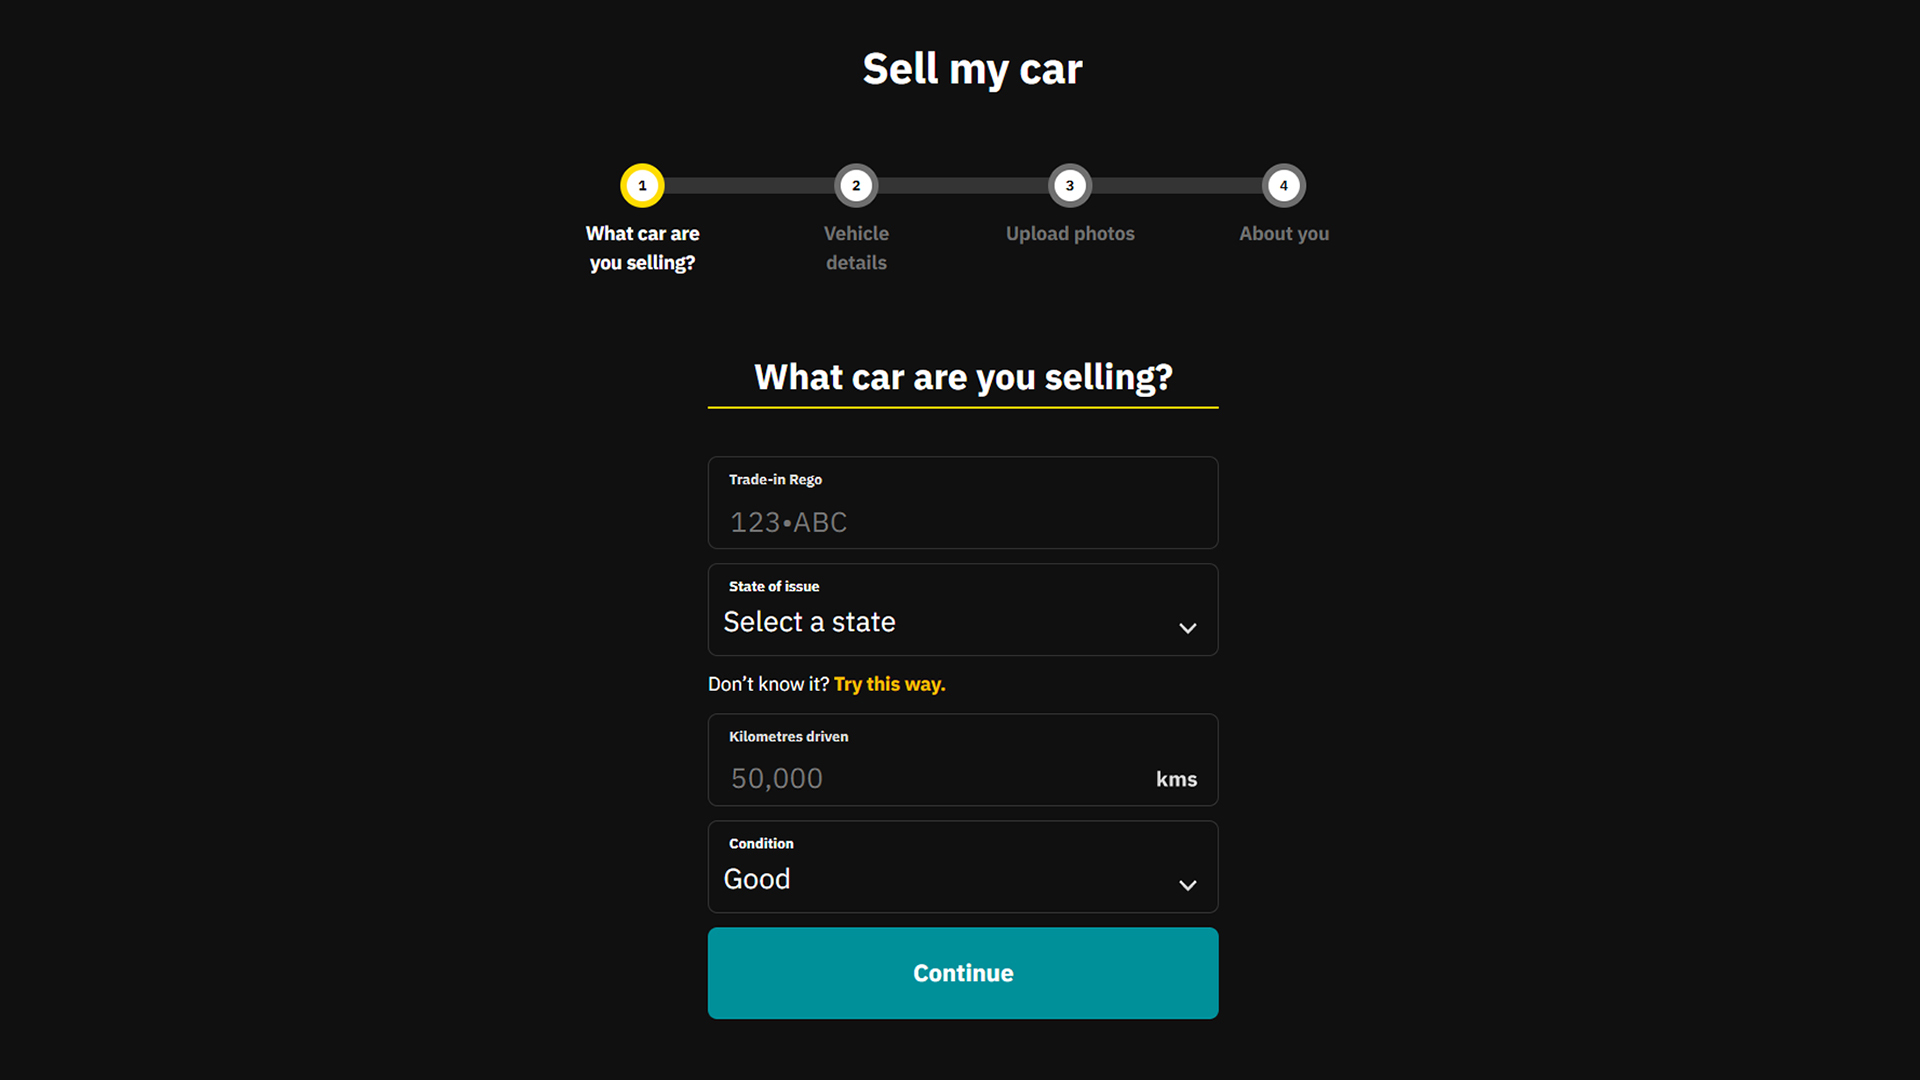The height and width of the screenshot is (1080, 1920).
Task: Open the State of issue dropdown chevron
Action: point(1187,628)
